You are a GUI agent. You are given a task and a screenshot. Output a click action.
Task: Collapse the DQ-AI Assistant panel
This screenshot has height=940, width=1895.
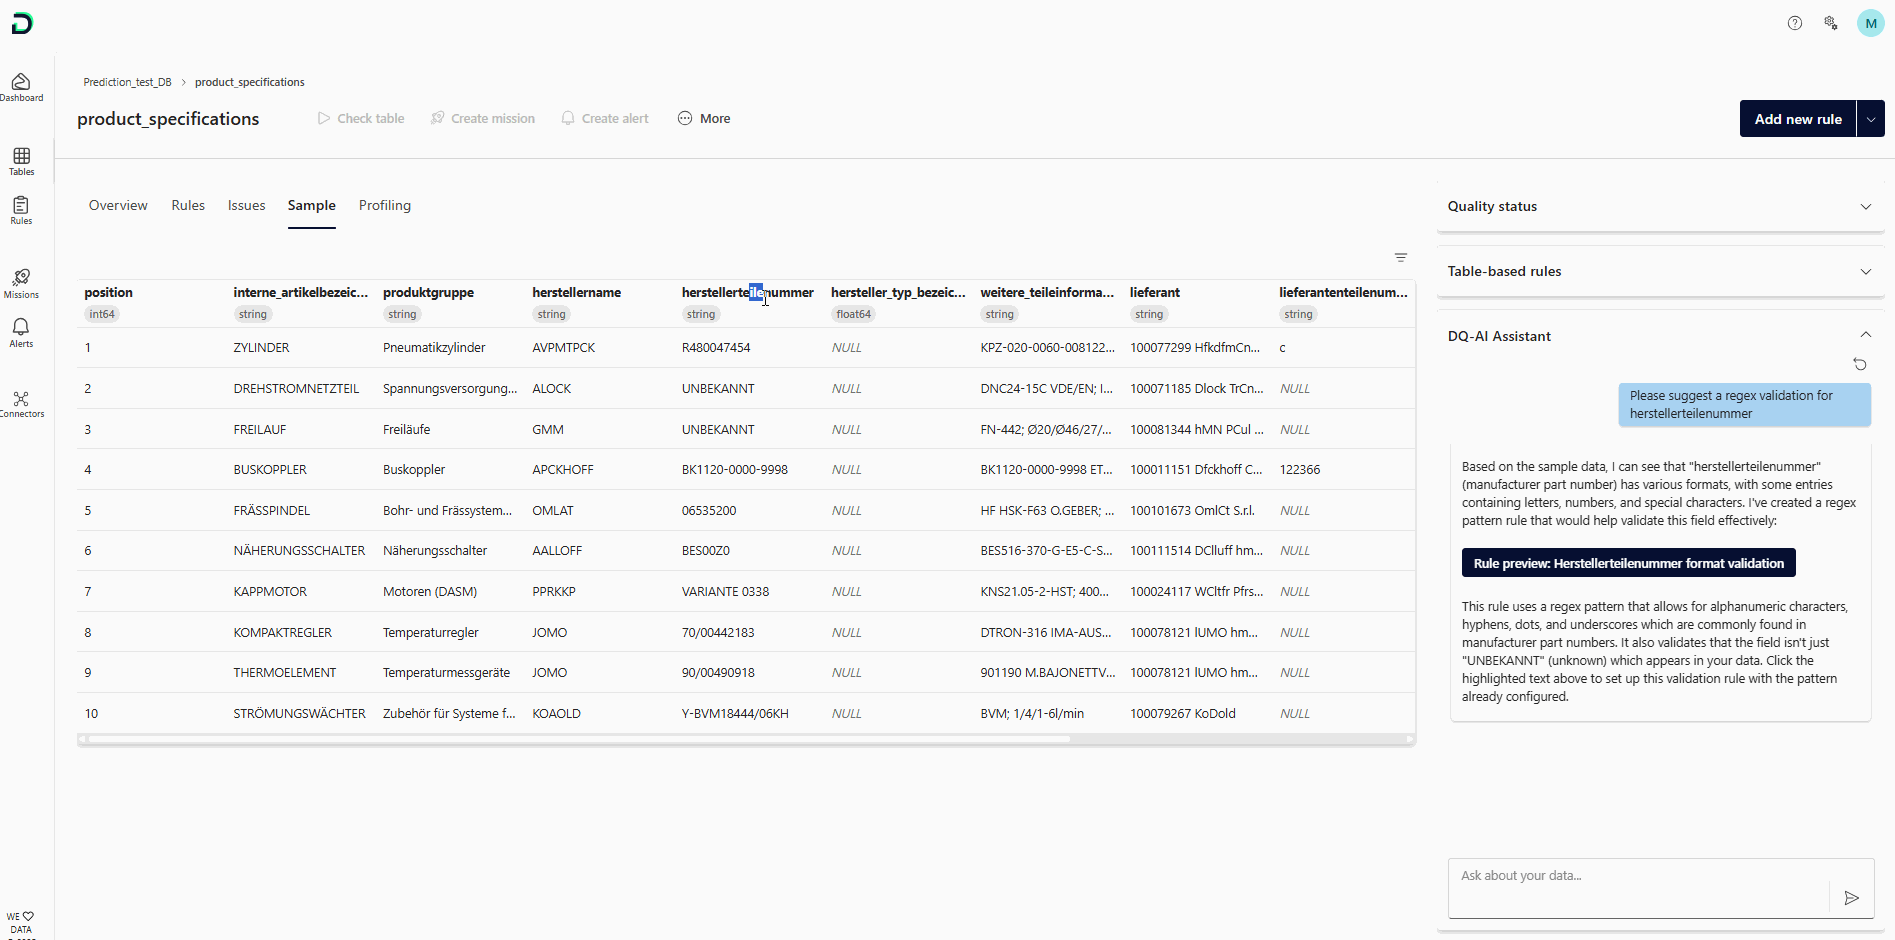click(x=1865, y=335)
